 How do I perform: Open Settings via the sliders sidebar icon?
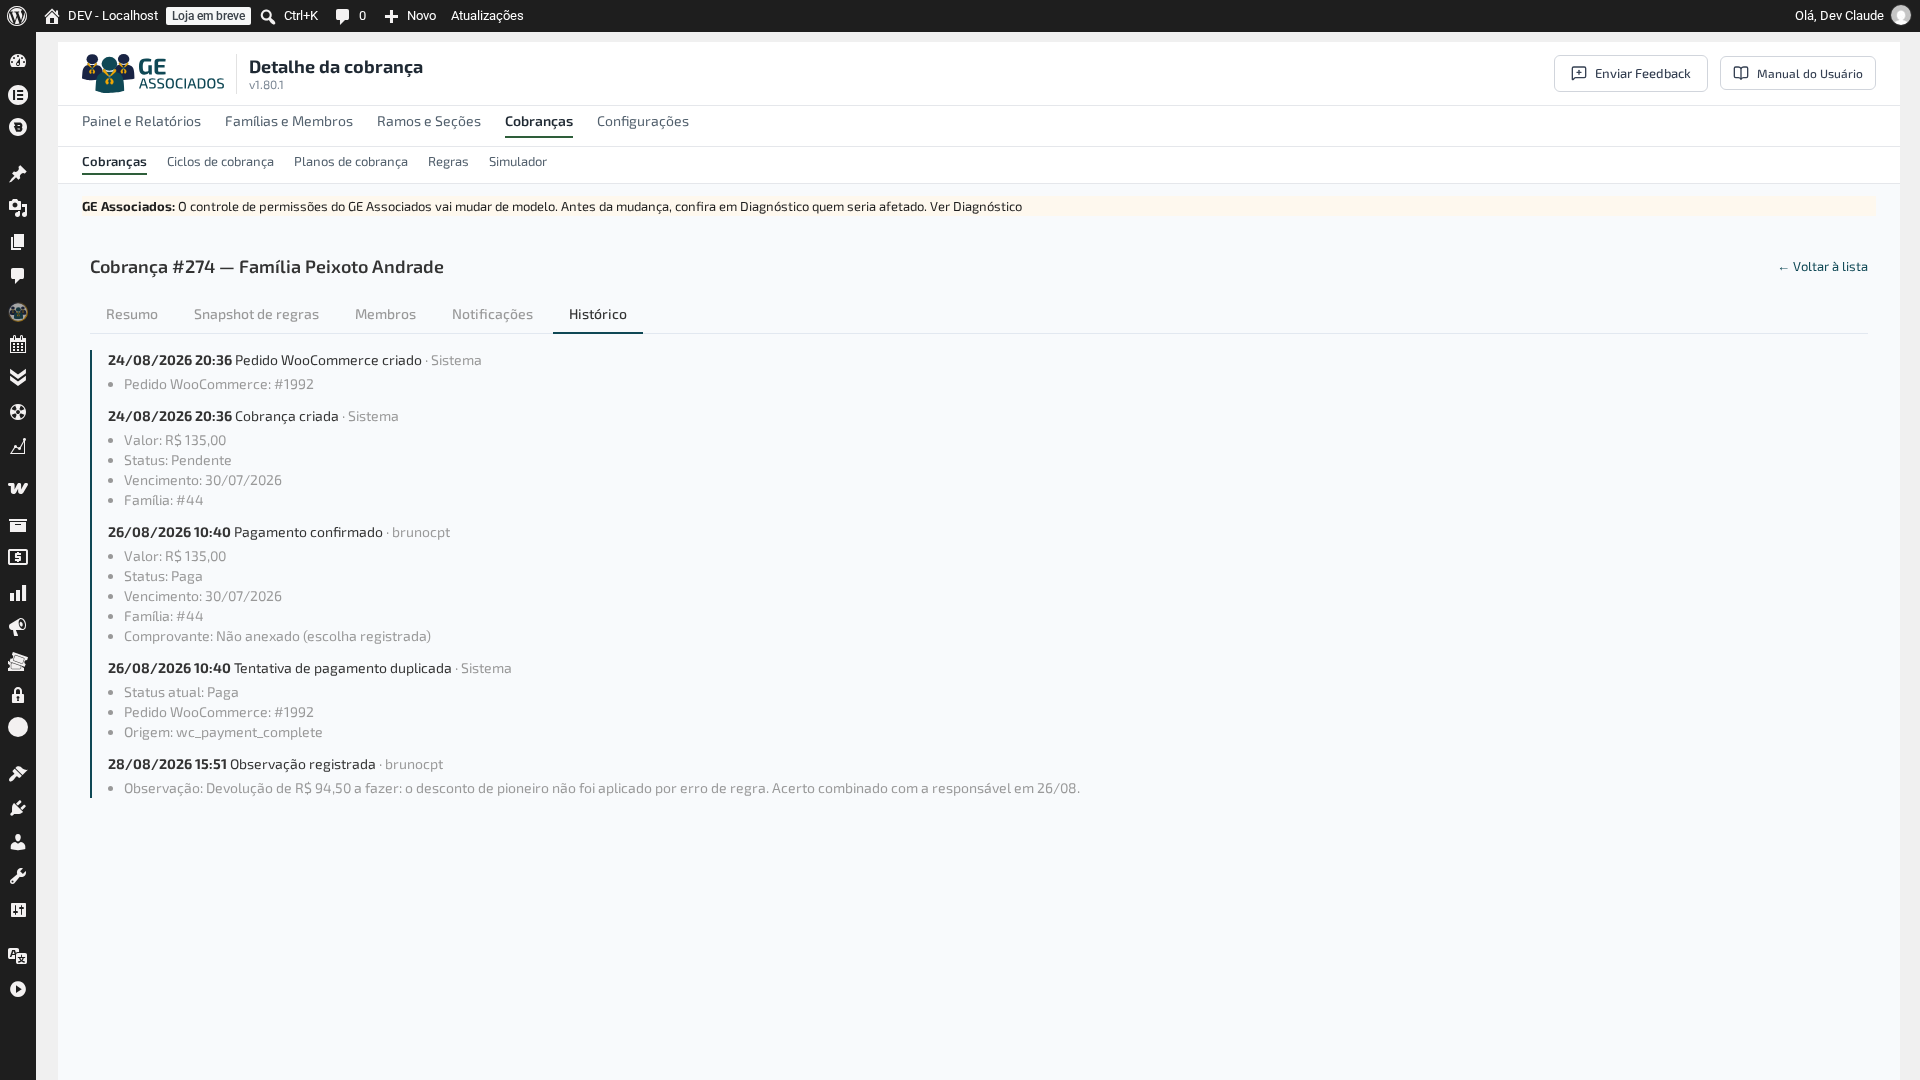pos(18,910)
